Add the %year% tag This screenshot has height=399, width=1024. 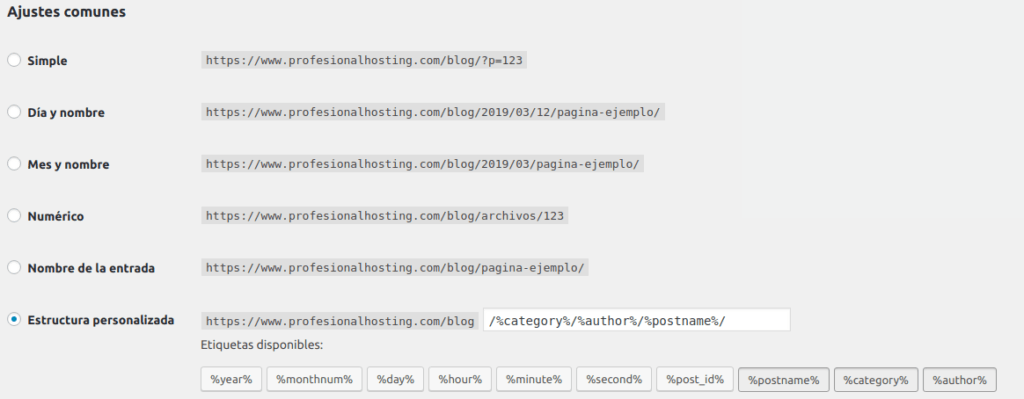click(x=231, y=379)
